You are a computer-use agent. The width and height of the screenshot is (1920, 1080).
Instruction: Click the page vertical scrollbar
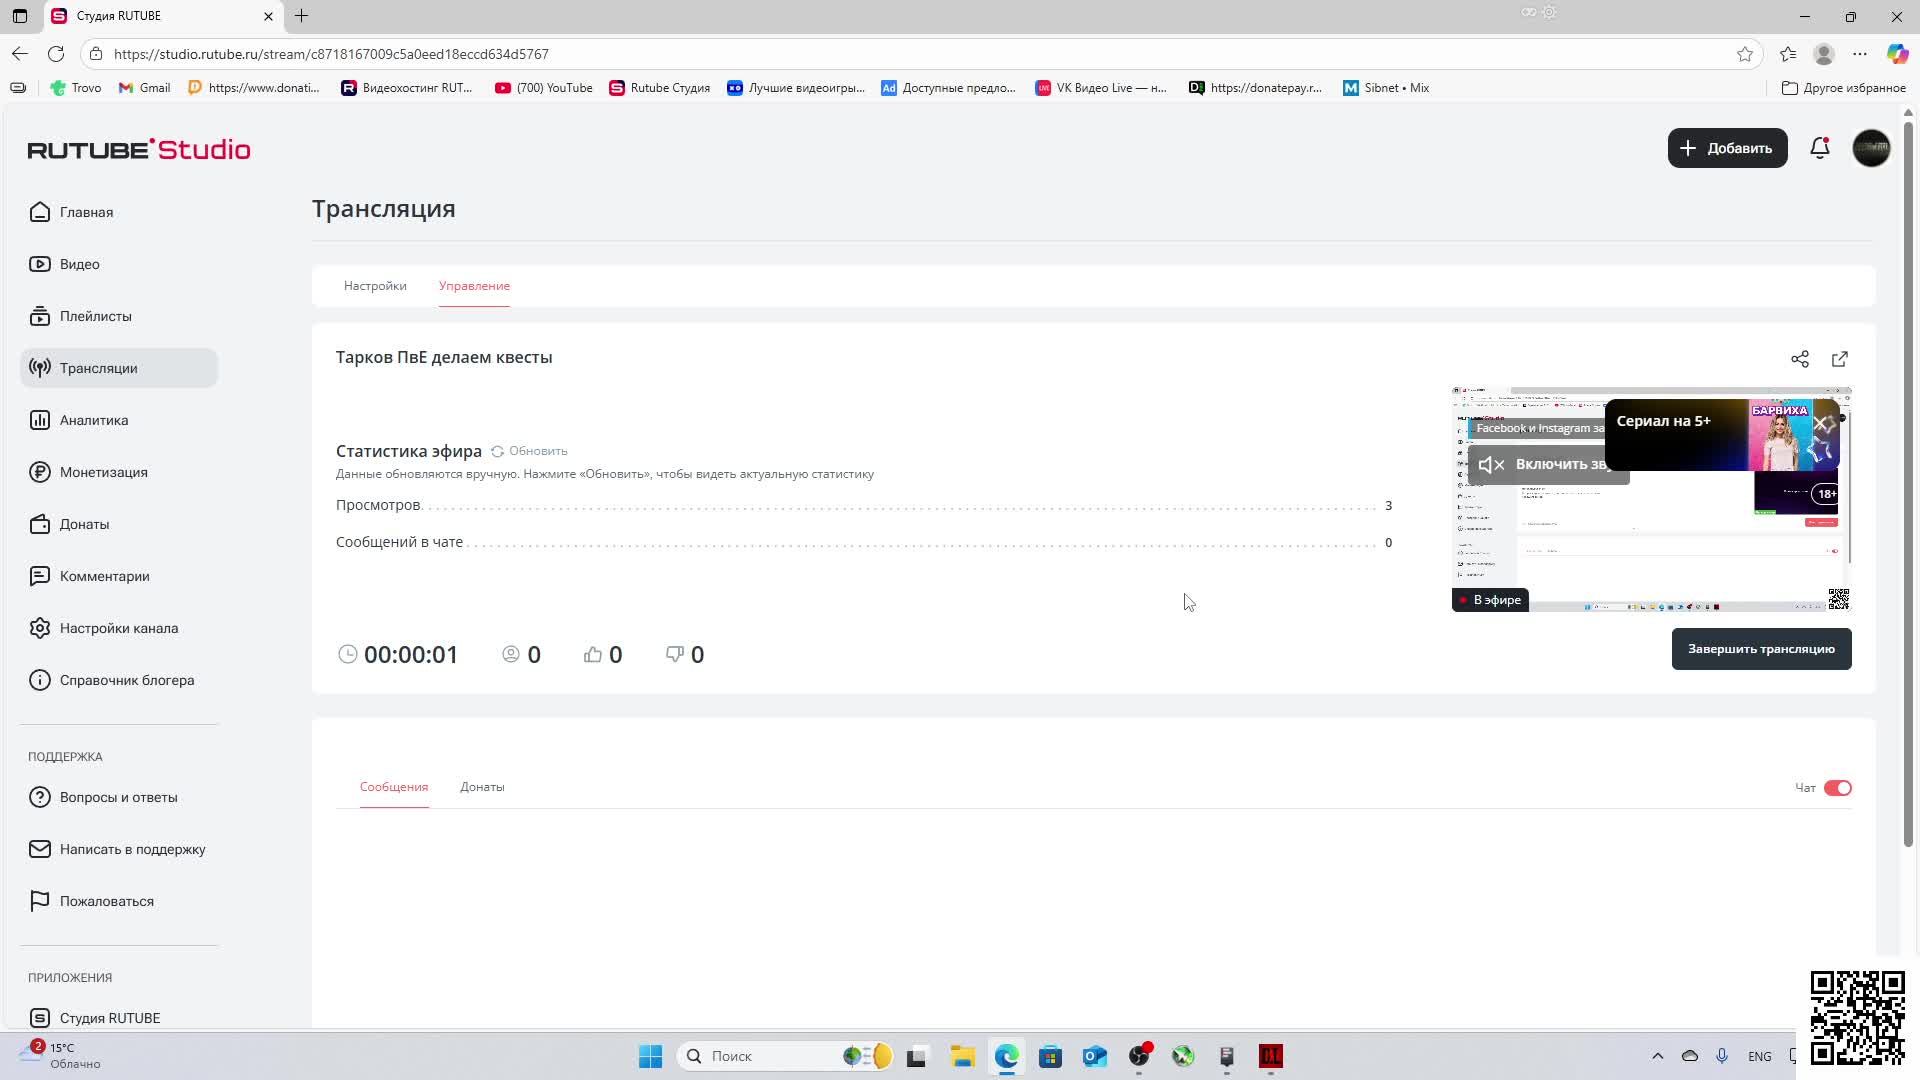pyautogui.click(x=1908, y=480)
